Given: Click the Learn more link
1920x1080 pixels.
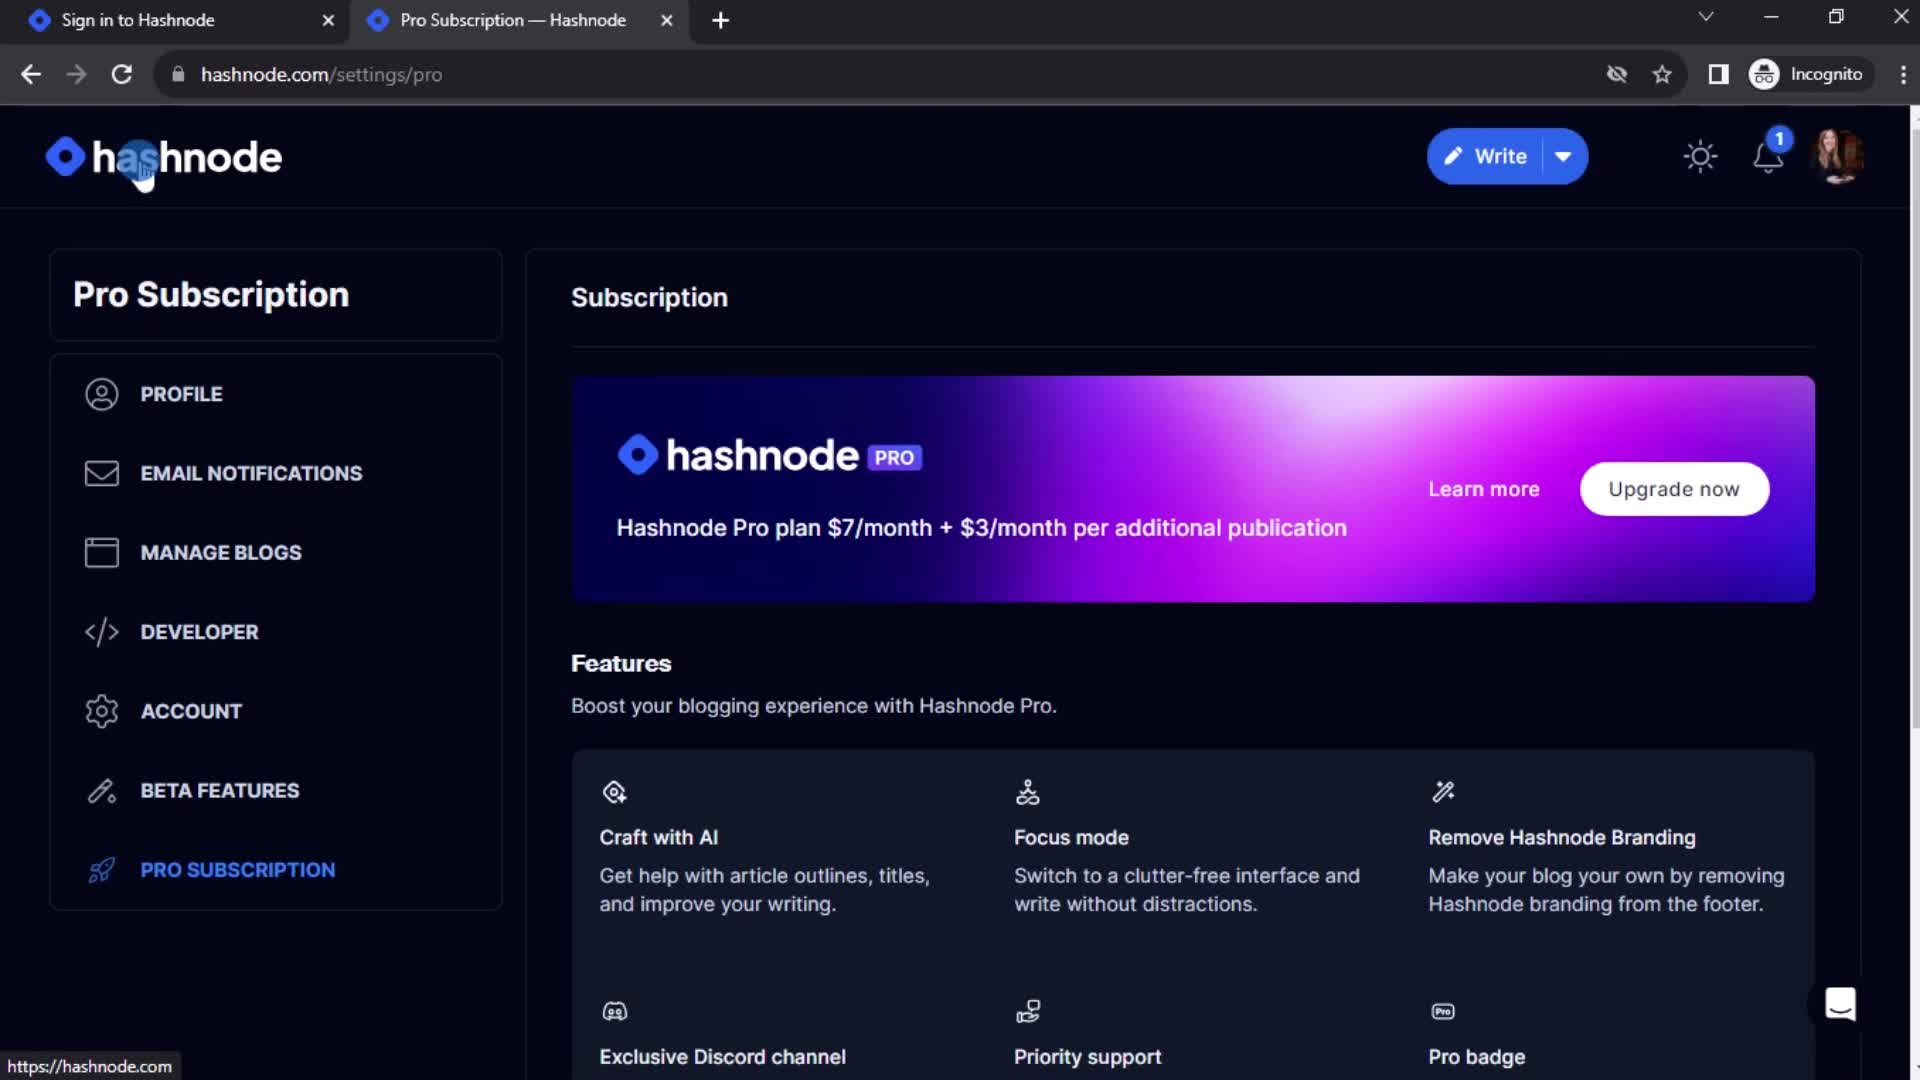Looking at the screenshot, I should click(x=1484, y=489).
